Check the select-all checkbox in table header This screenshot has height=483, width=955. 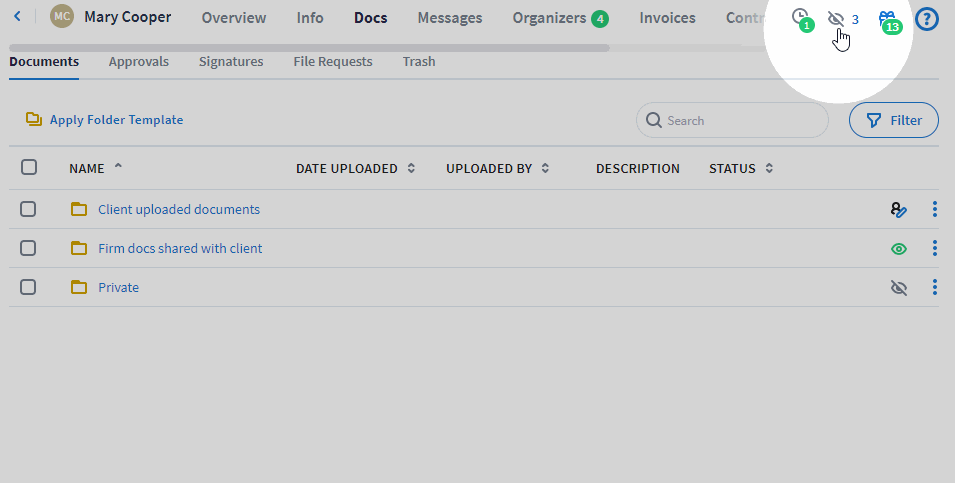(29, 168)
